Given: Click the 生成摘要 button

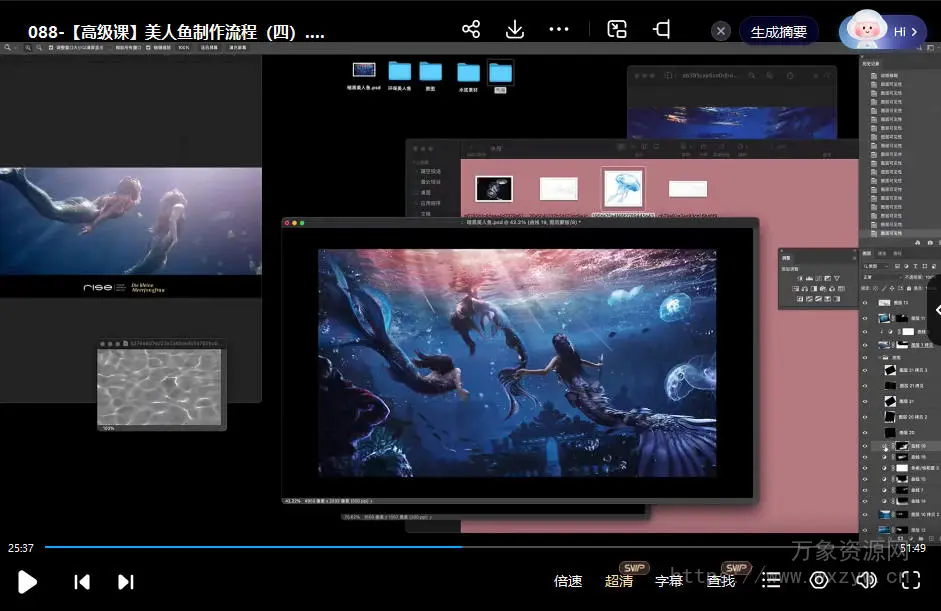Looking at the screenshot, I should (x=778, y=31).
